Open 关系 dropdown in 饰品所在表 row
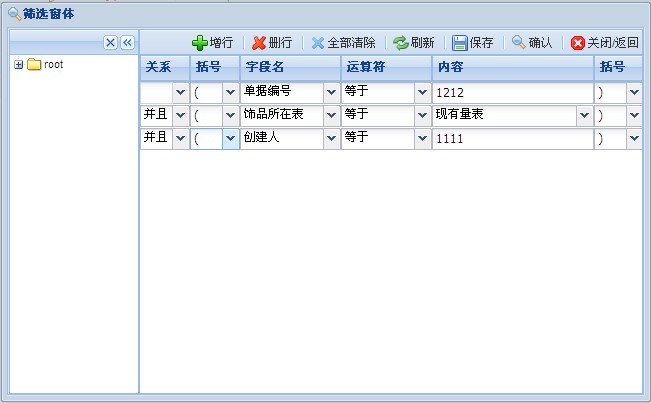 [x=181, y=115]
